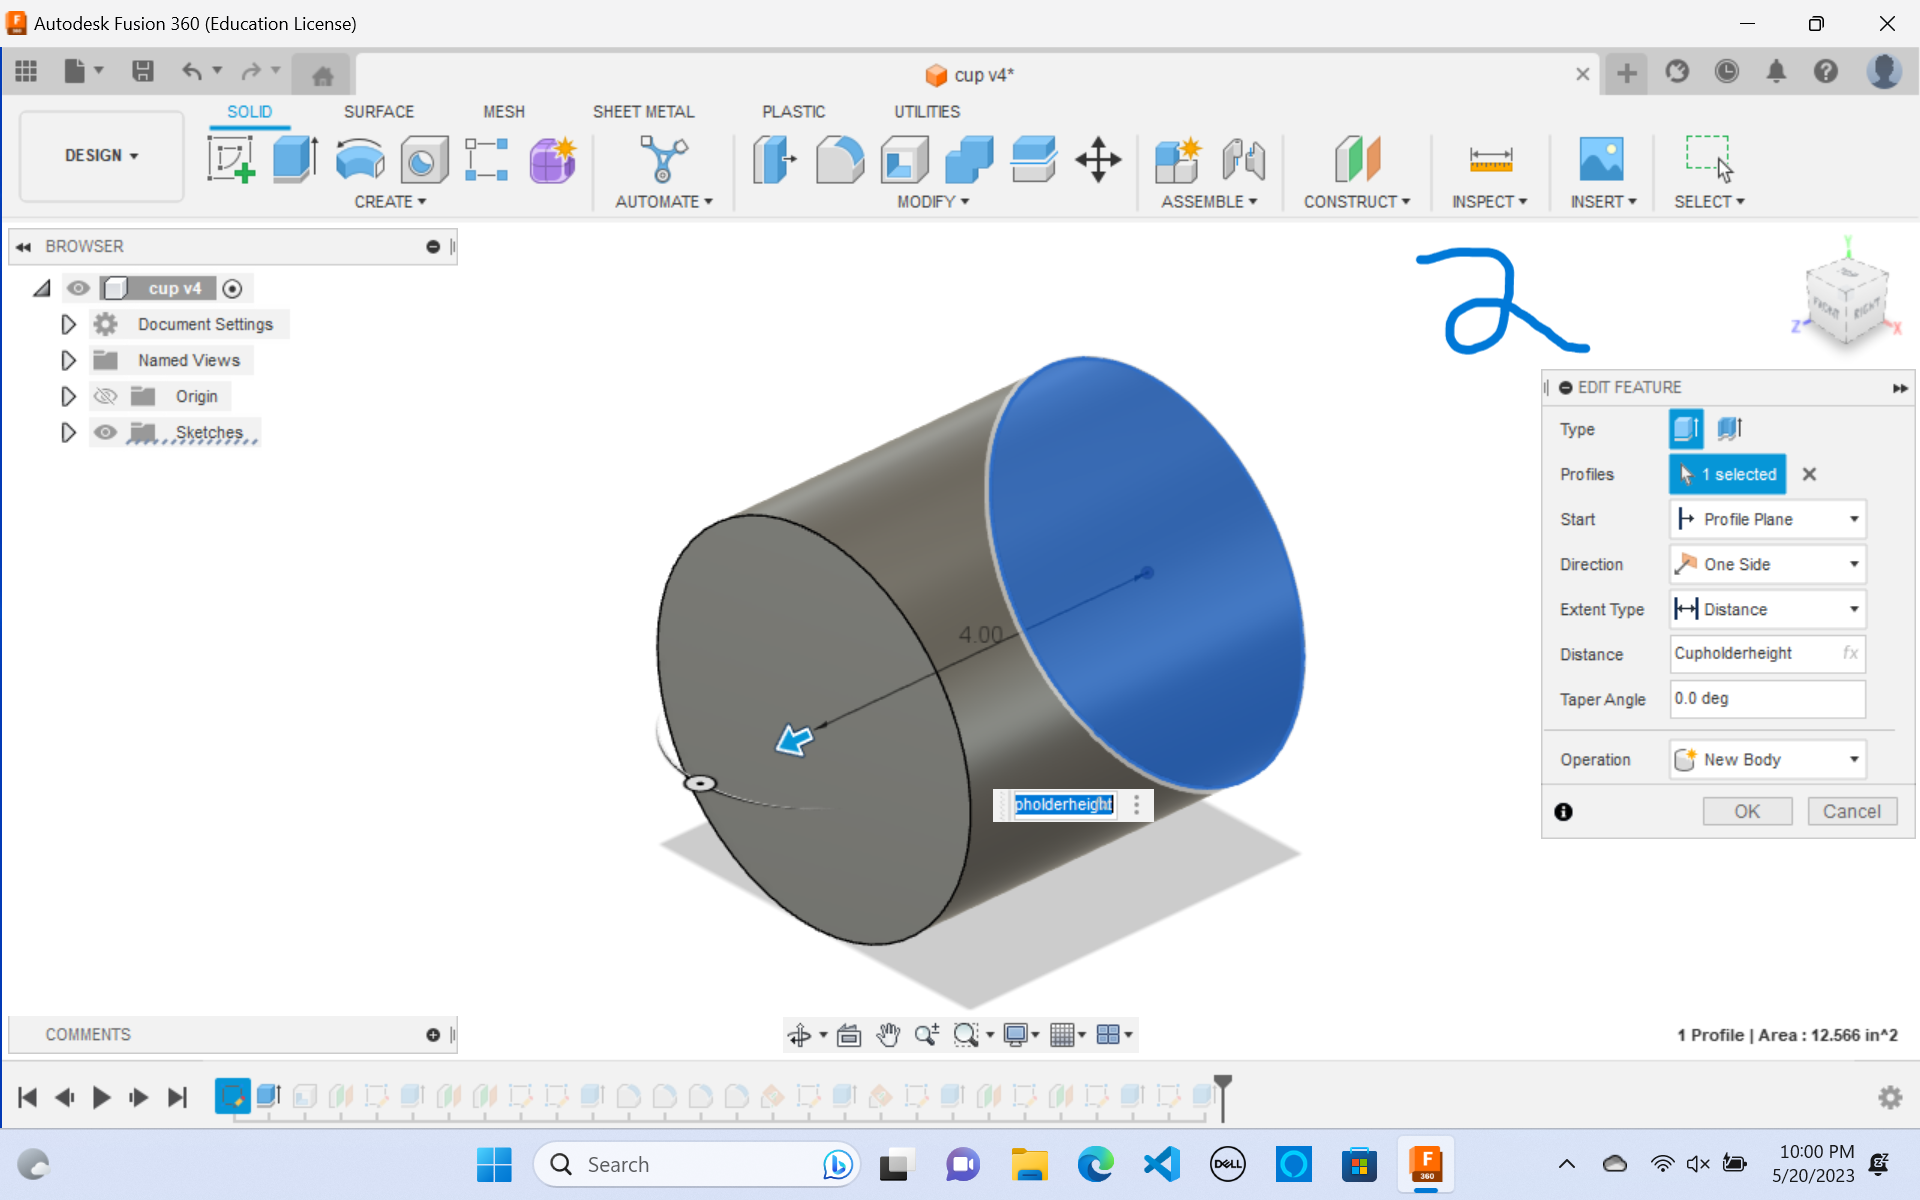
Task: Start the Joint tool in Assemble
Action: click(x=1243, y=160)
